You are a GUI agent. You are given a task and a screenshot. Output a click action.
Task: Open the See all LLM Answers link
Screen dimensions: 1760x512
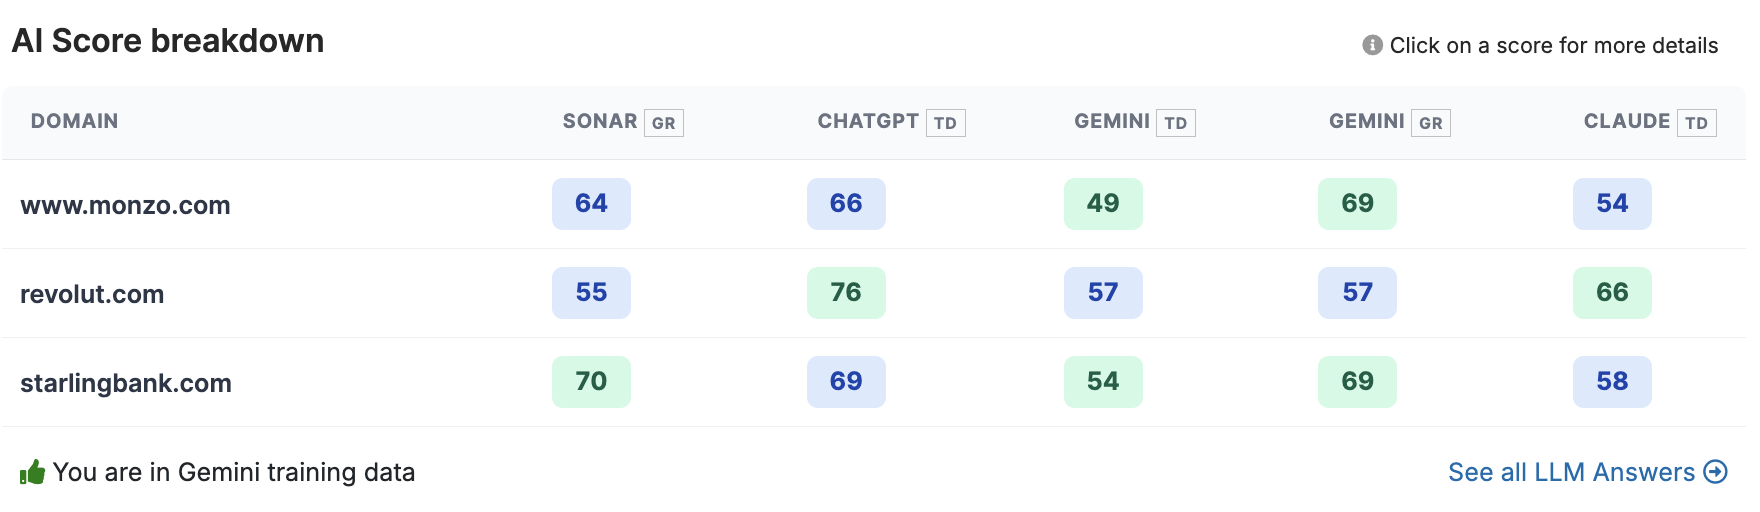[1571, 472]
